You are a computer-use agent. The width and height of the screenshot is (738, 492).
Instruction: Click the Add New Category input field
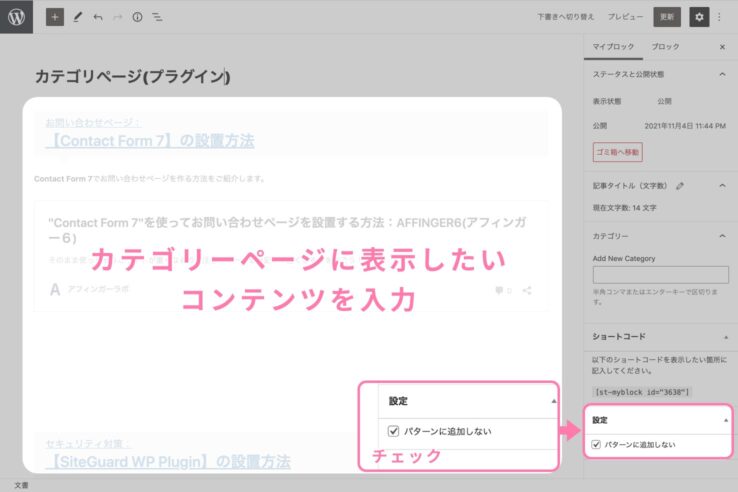[x=660, y=274]
